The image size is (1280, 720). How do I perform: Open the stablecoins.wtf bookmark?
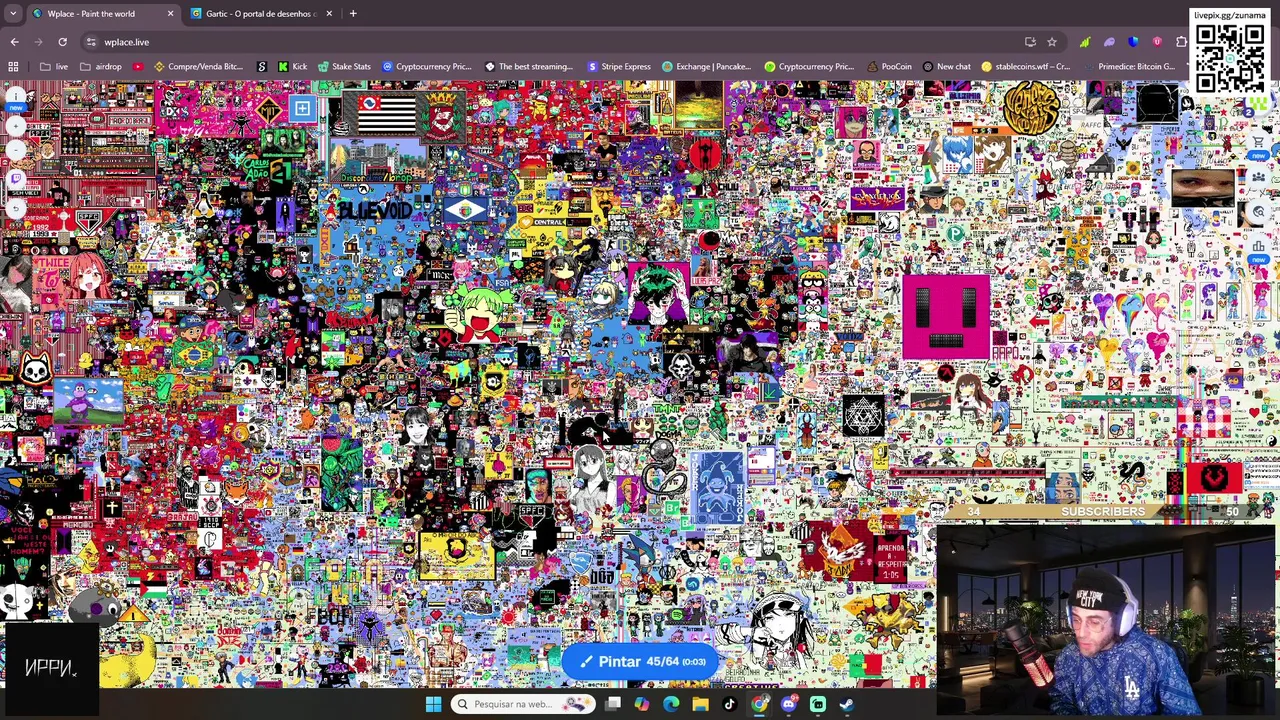coord(1025,67)
